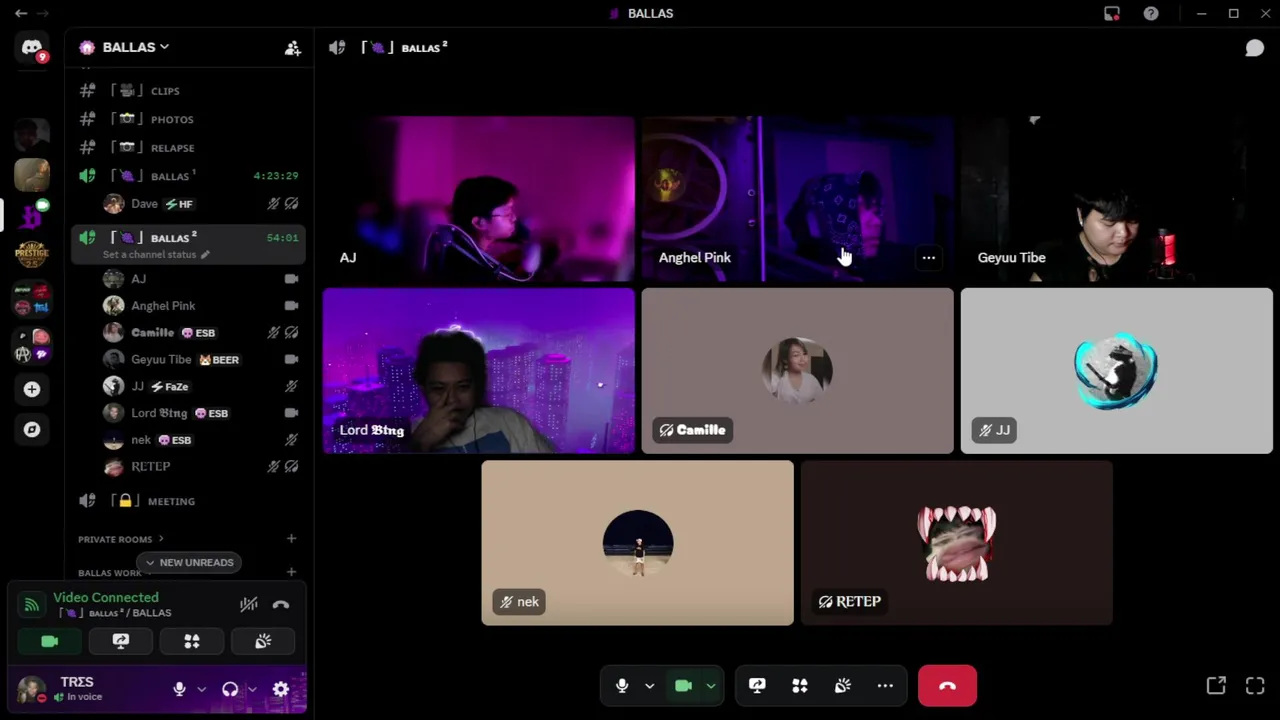The image size is (1280, 720).
Task: Click the top bar inbox icon
Action: click(1112, 13)
